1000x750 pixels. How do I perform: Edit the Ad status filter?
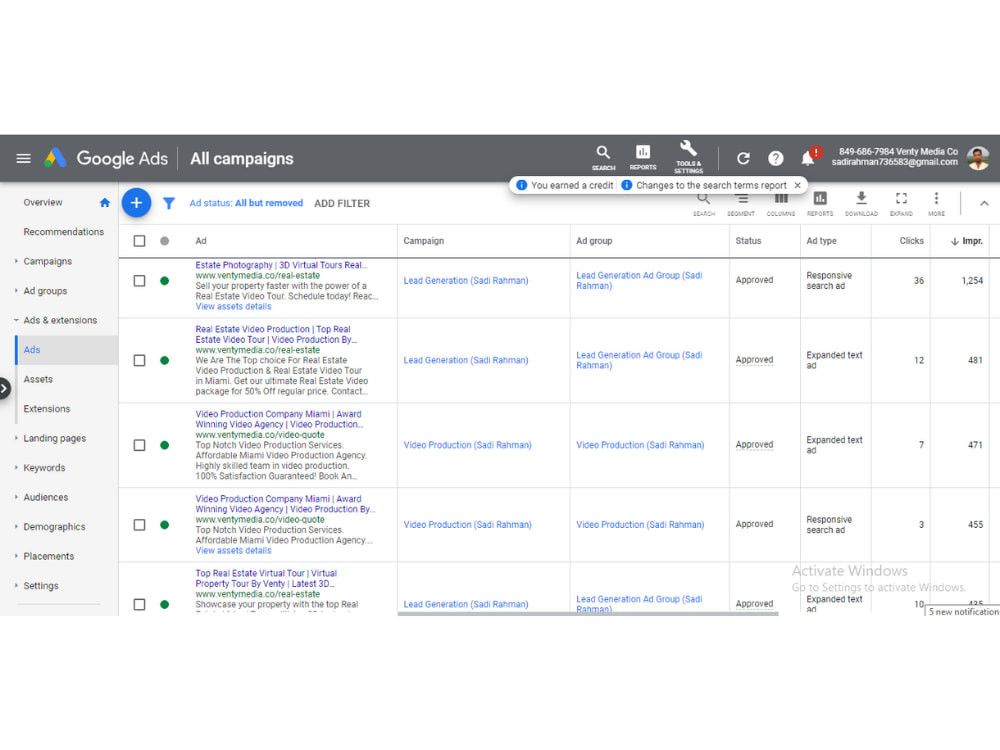[246, 203]
